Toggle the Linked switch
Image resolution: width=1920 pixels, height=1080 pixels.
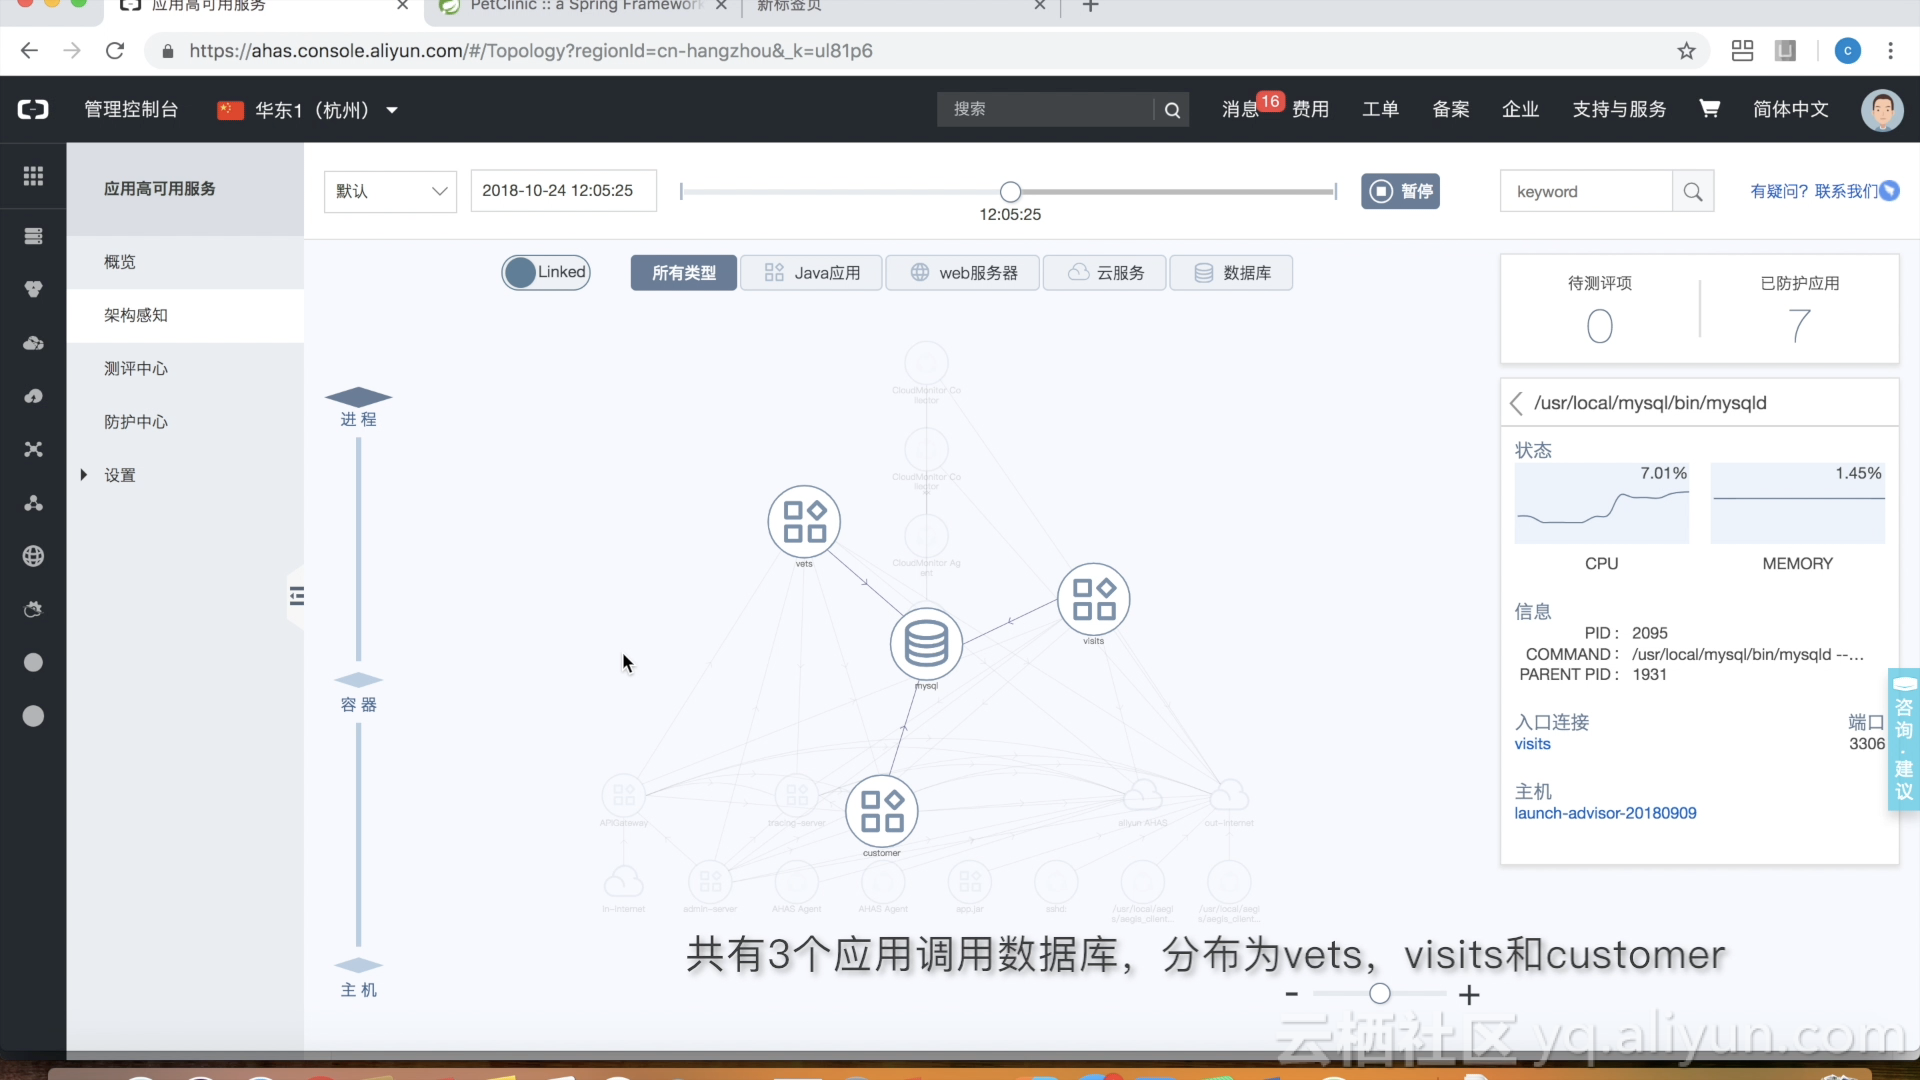[x=546, y=272]
